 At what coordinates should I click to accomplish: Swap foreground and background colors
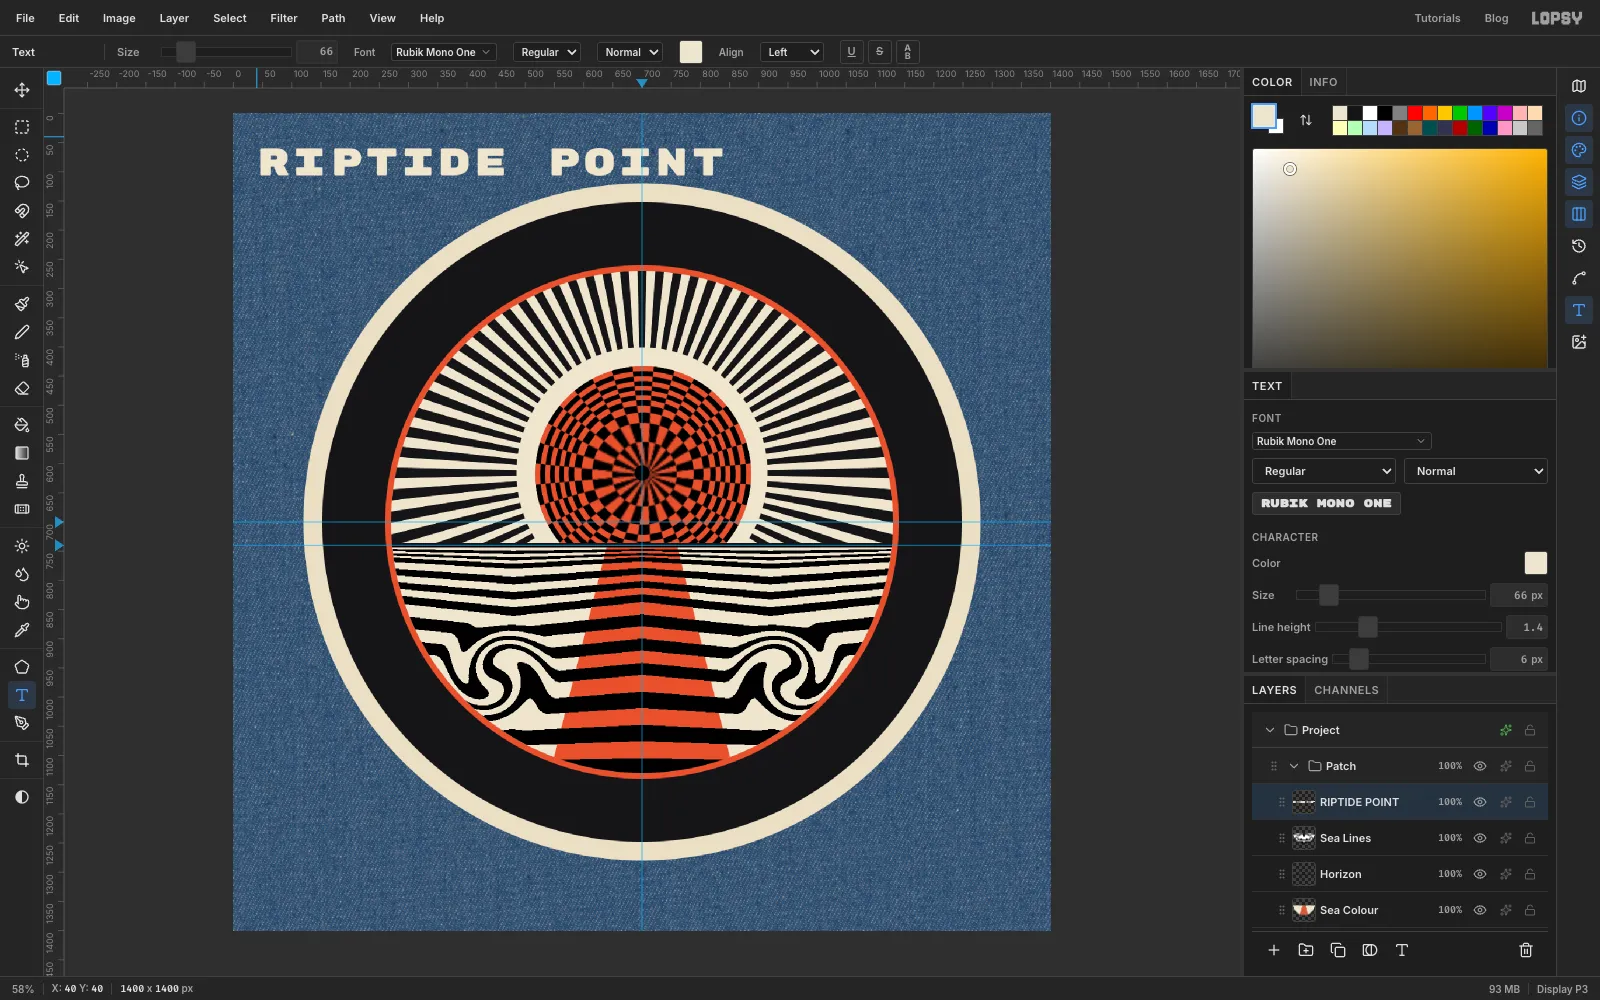tap(1306, 120)
